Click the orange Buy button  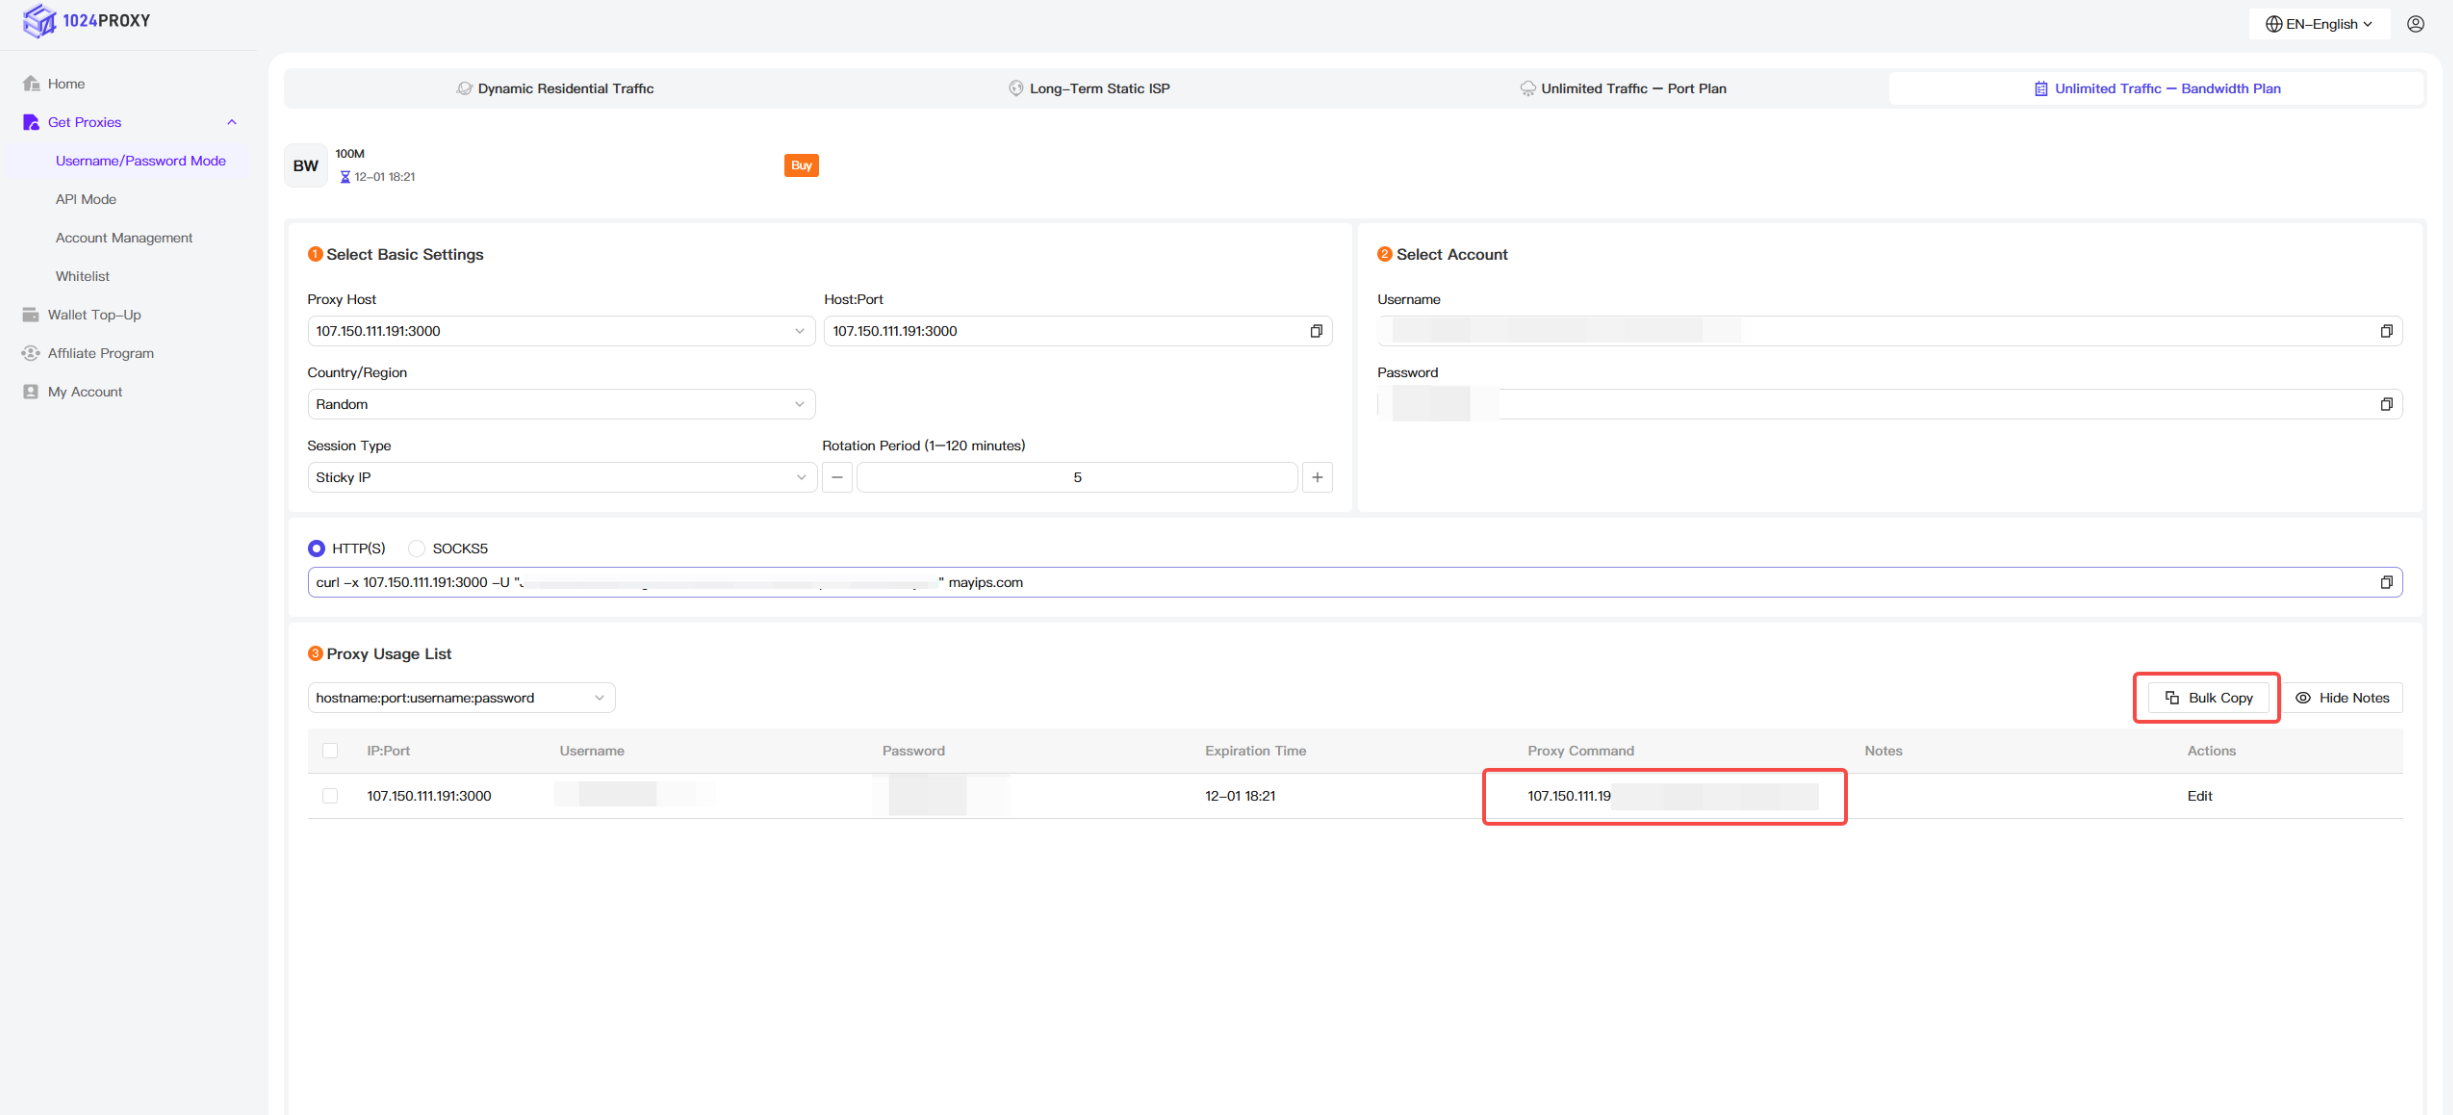(801, 165)
